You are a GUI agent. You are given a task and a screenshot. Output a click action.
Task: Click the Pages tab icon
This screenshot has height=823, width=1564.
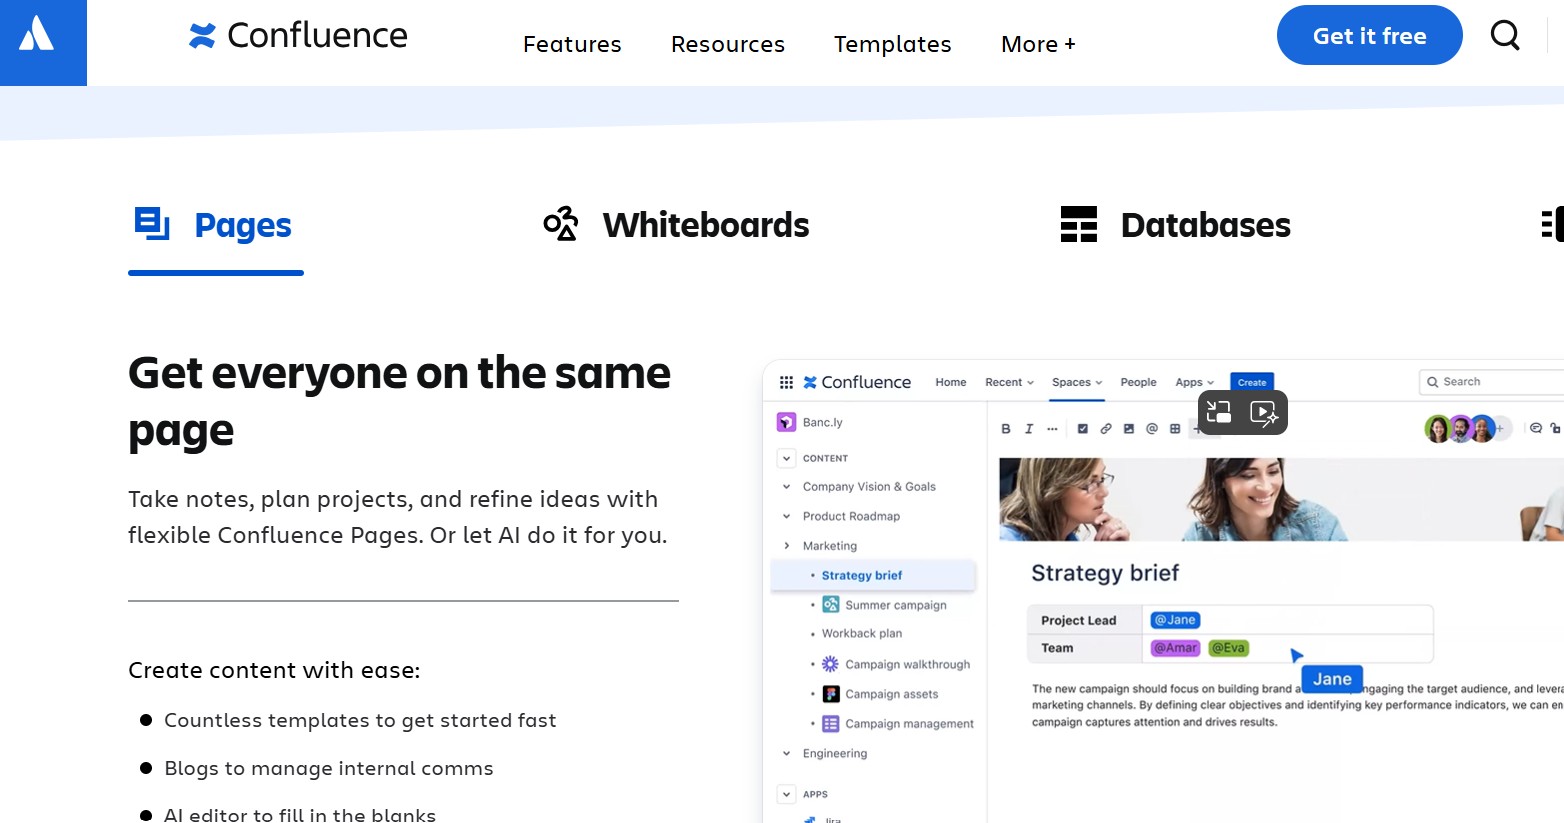(x=152, y=224)
